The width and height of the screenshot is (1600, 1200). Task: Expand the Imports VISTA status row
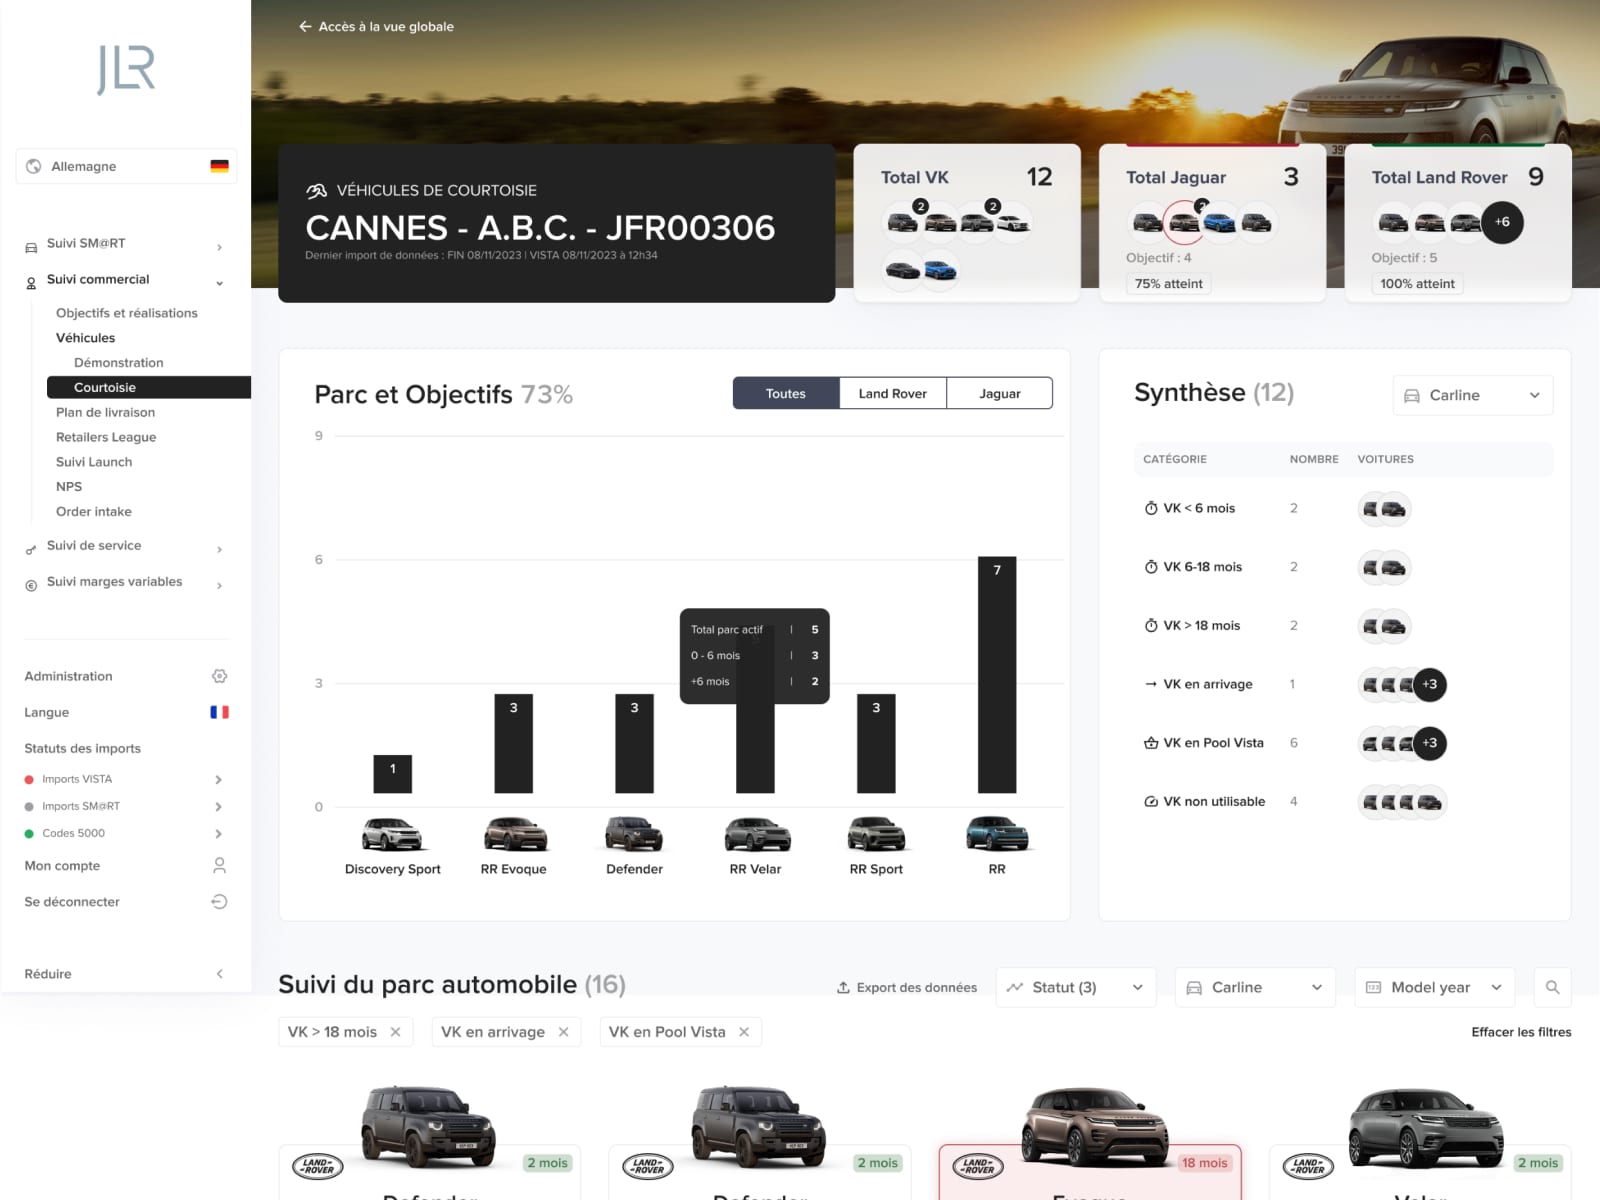125,779
